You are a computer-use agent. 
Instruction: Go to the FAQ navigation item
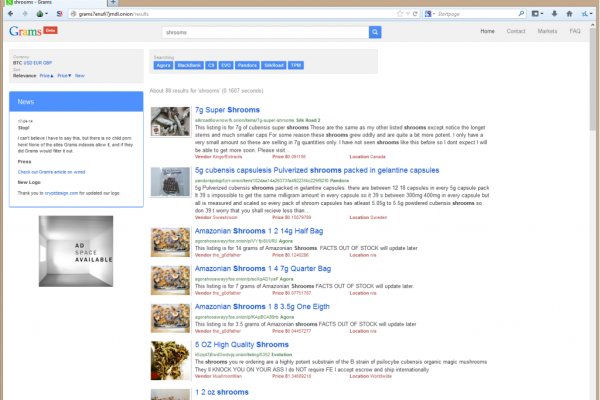(x=575, y=32)
